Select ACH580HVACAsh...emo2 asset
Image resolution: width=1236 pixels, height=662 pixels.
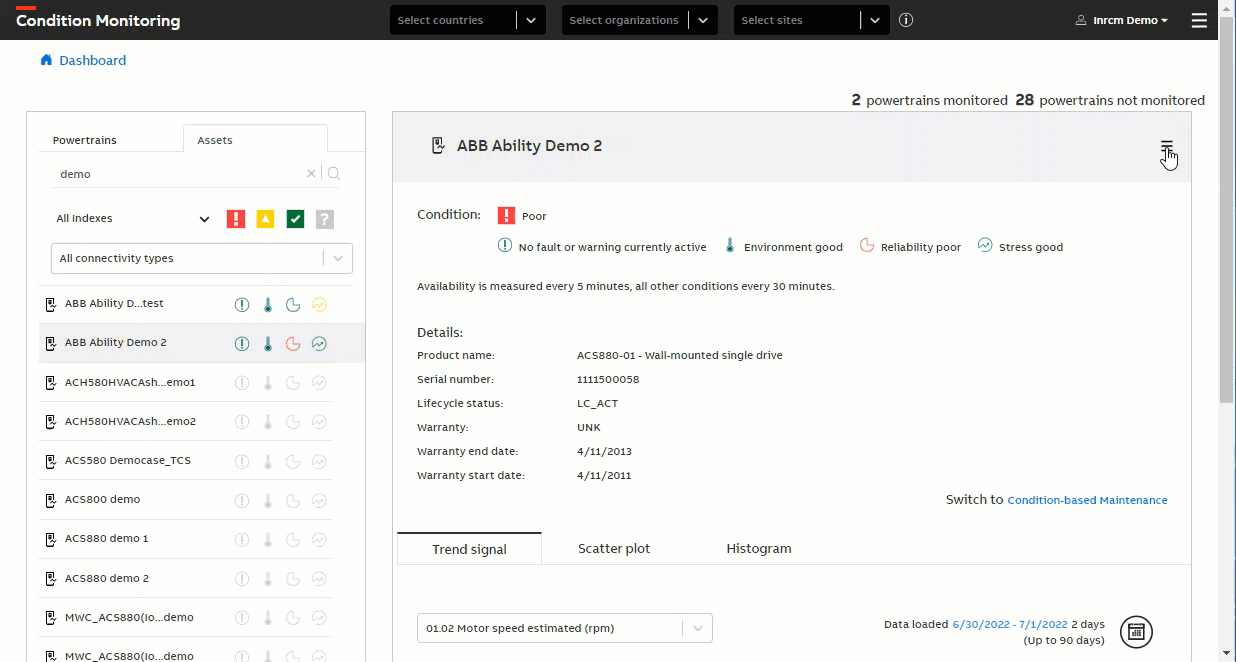click(x=130, y=422)
